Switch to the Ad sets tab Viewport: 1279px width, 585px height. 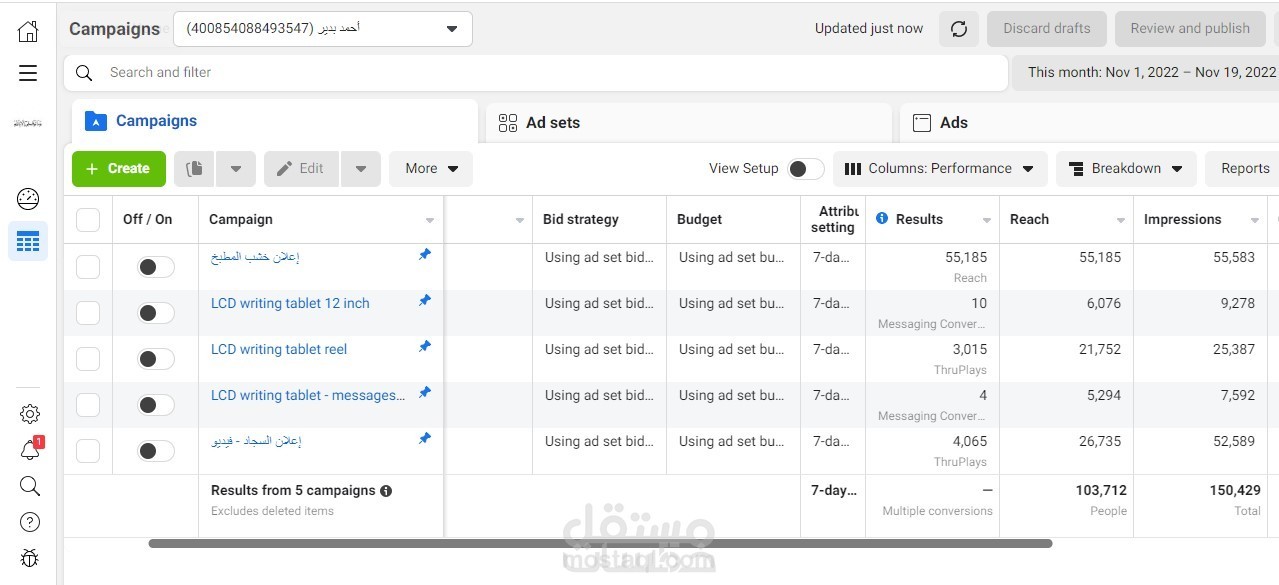pyautogui.click(x=552, y=123)
